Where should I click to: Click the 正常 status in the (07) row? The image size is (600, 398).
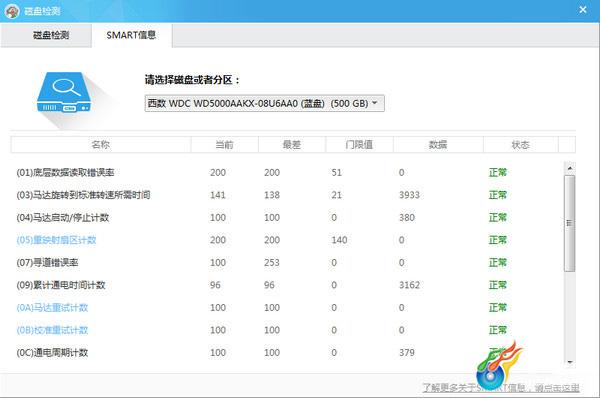coord(498,263)
